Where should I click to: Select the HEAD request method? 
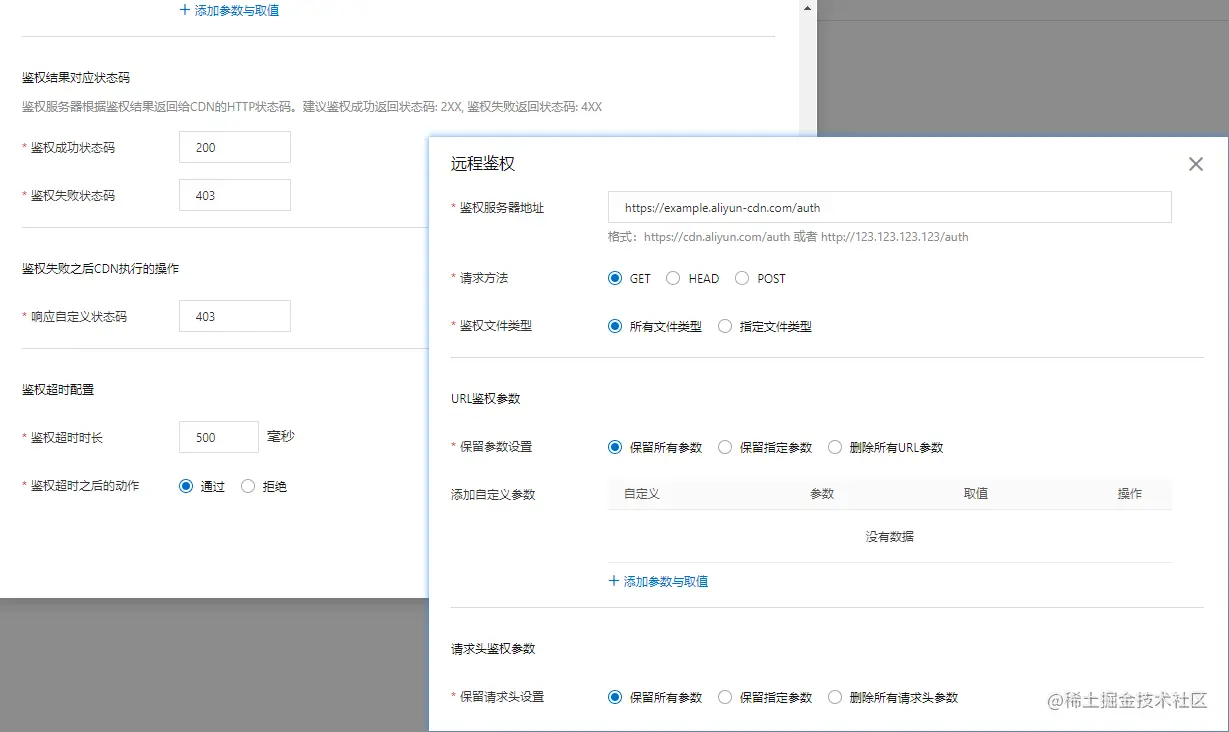(x=672, y=278)
